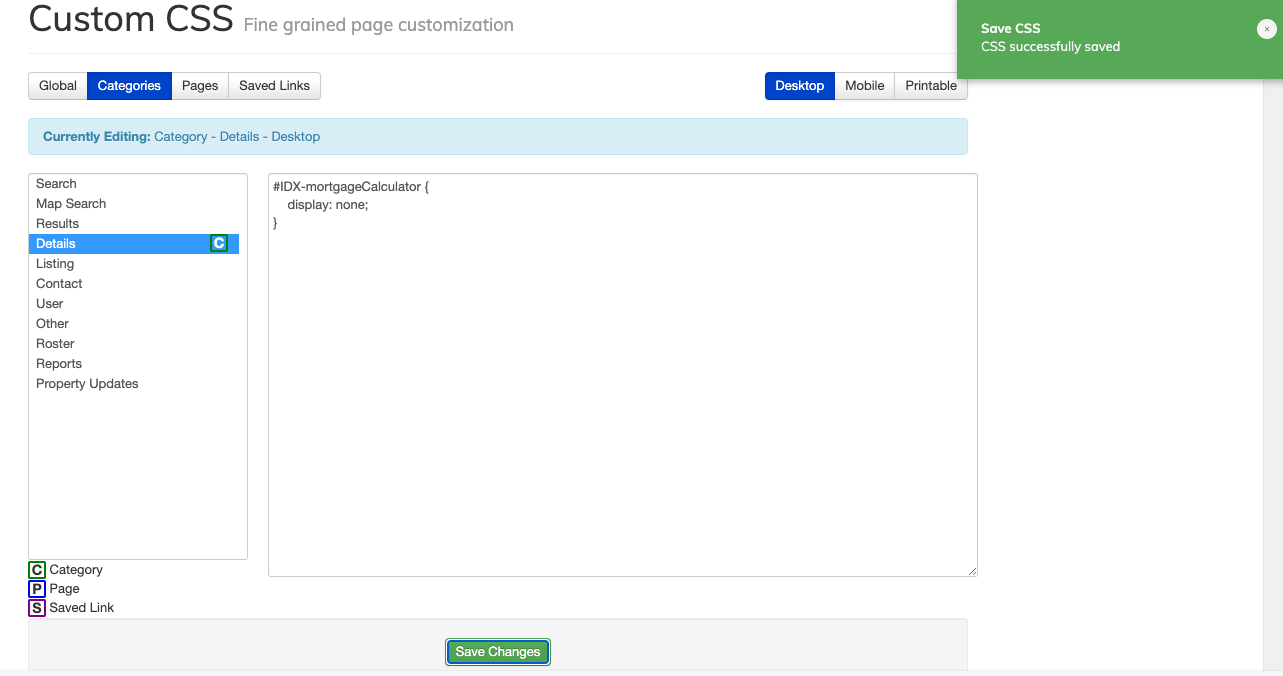Switch to Mobile view
Image resolution: width=1283 pixels, height=676 pixels.
(x=864, y=86)
